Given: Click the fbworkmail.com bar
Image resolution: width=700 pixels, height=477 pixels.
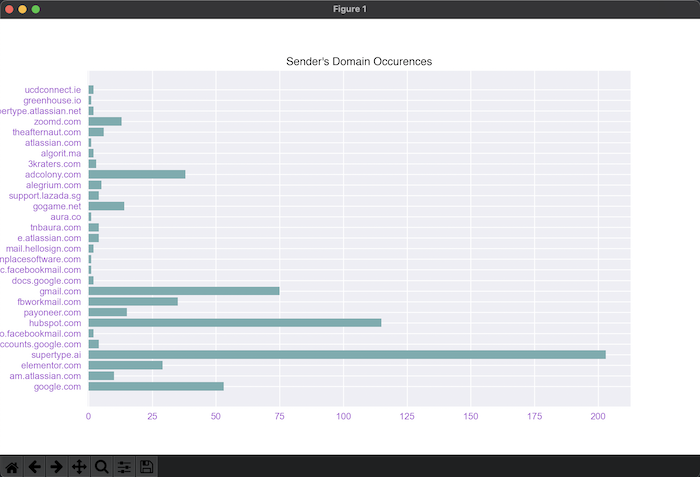Looking at the screenshot, I should pos(133,301).
